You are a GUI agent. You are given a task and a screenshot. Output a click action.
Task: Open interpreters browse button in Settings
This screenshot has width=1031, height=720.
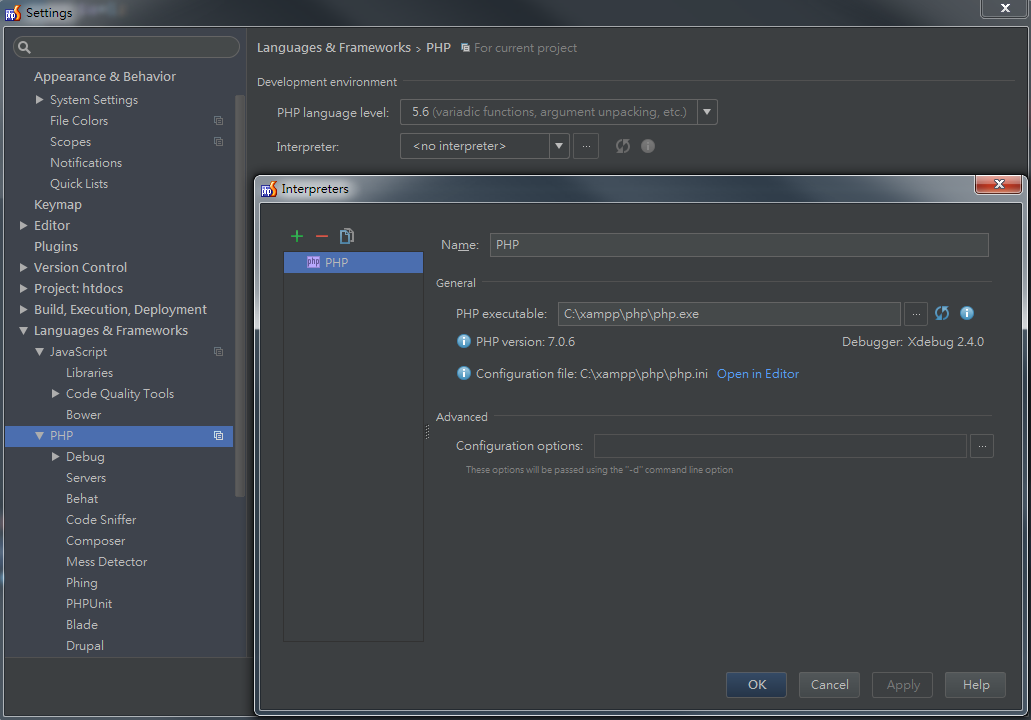[586, 146]
